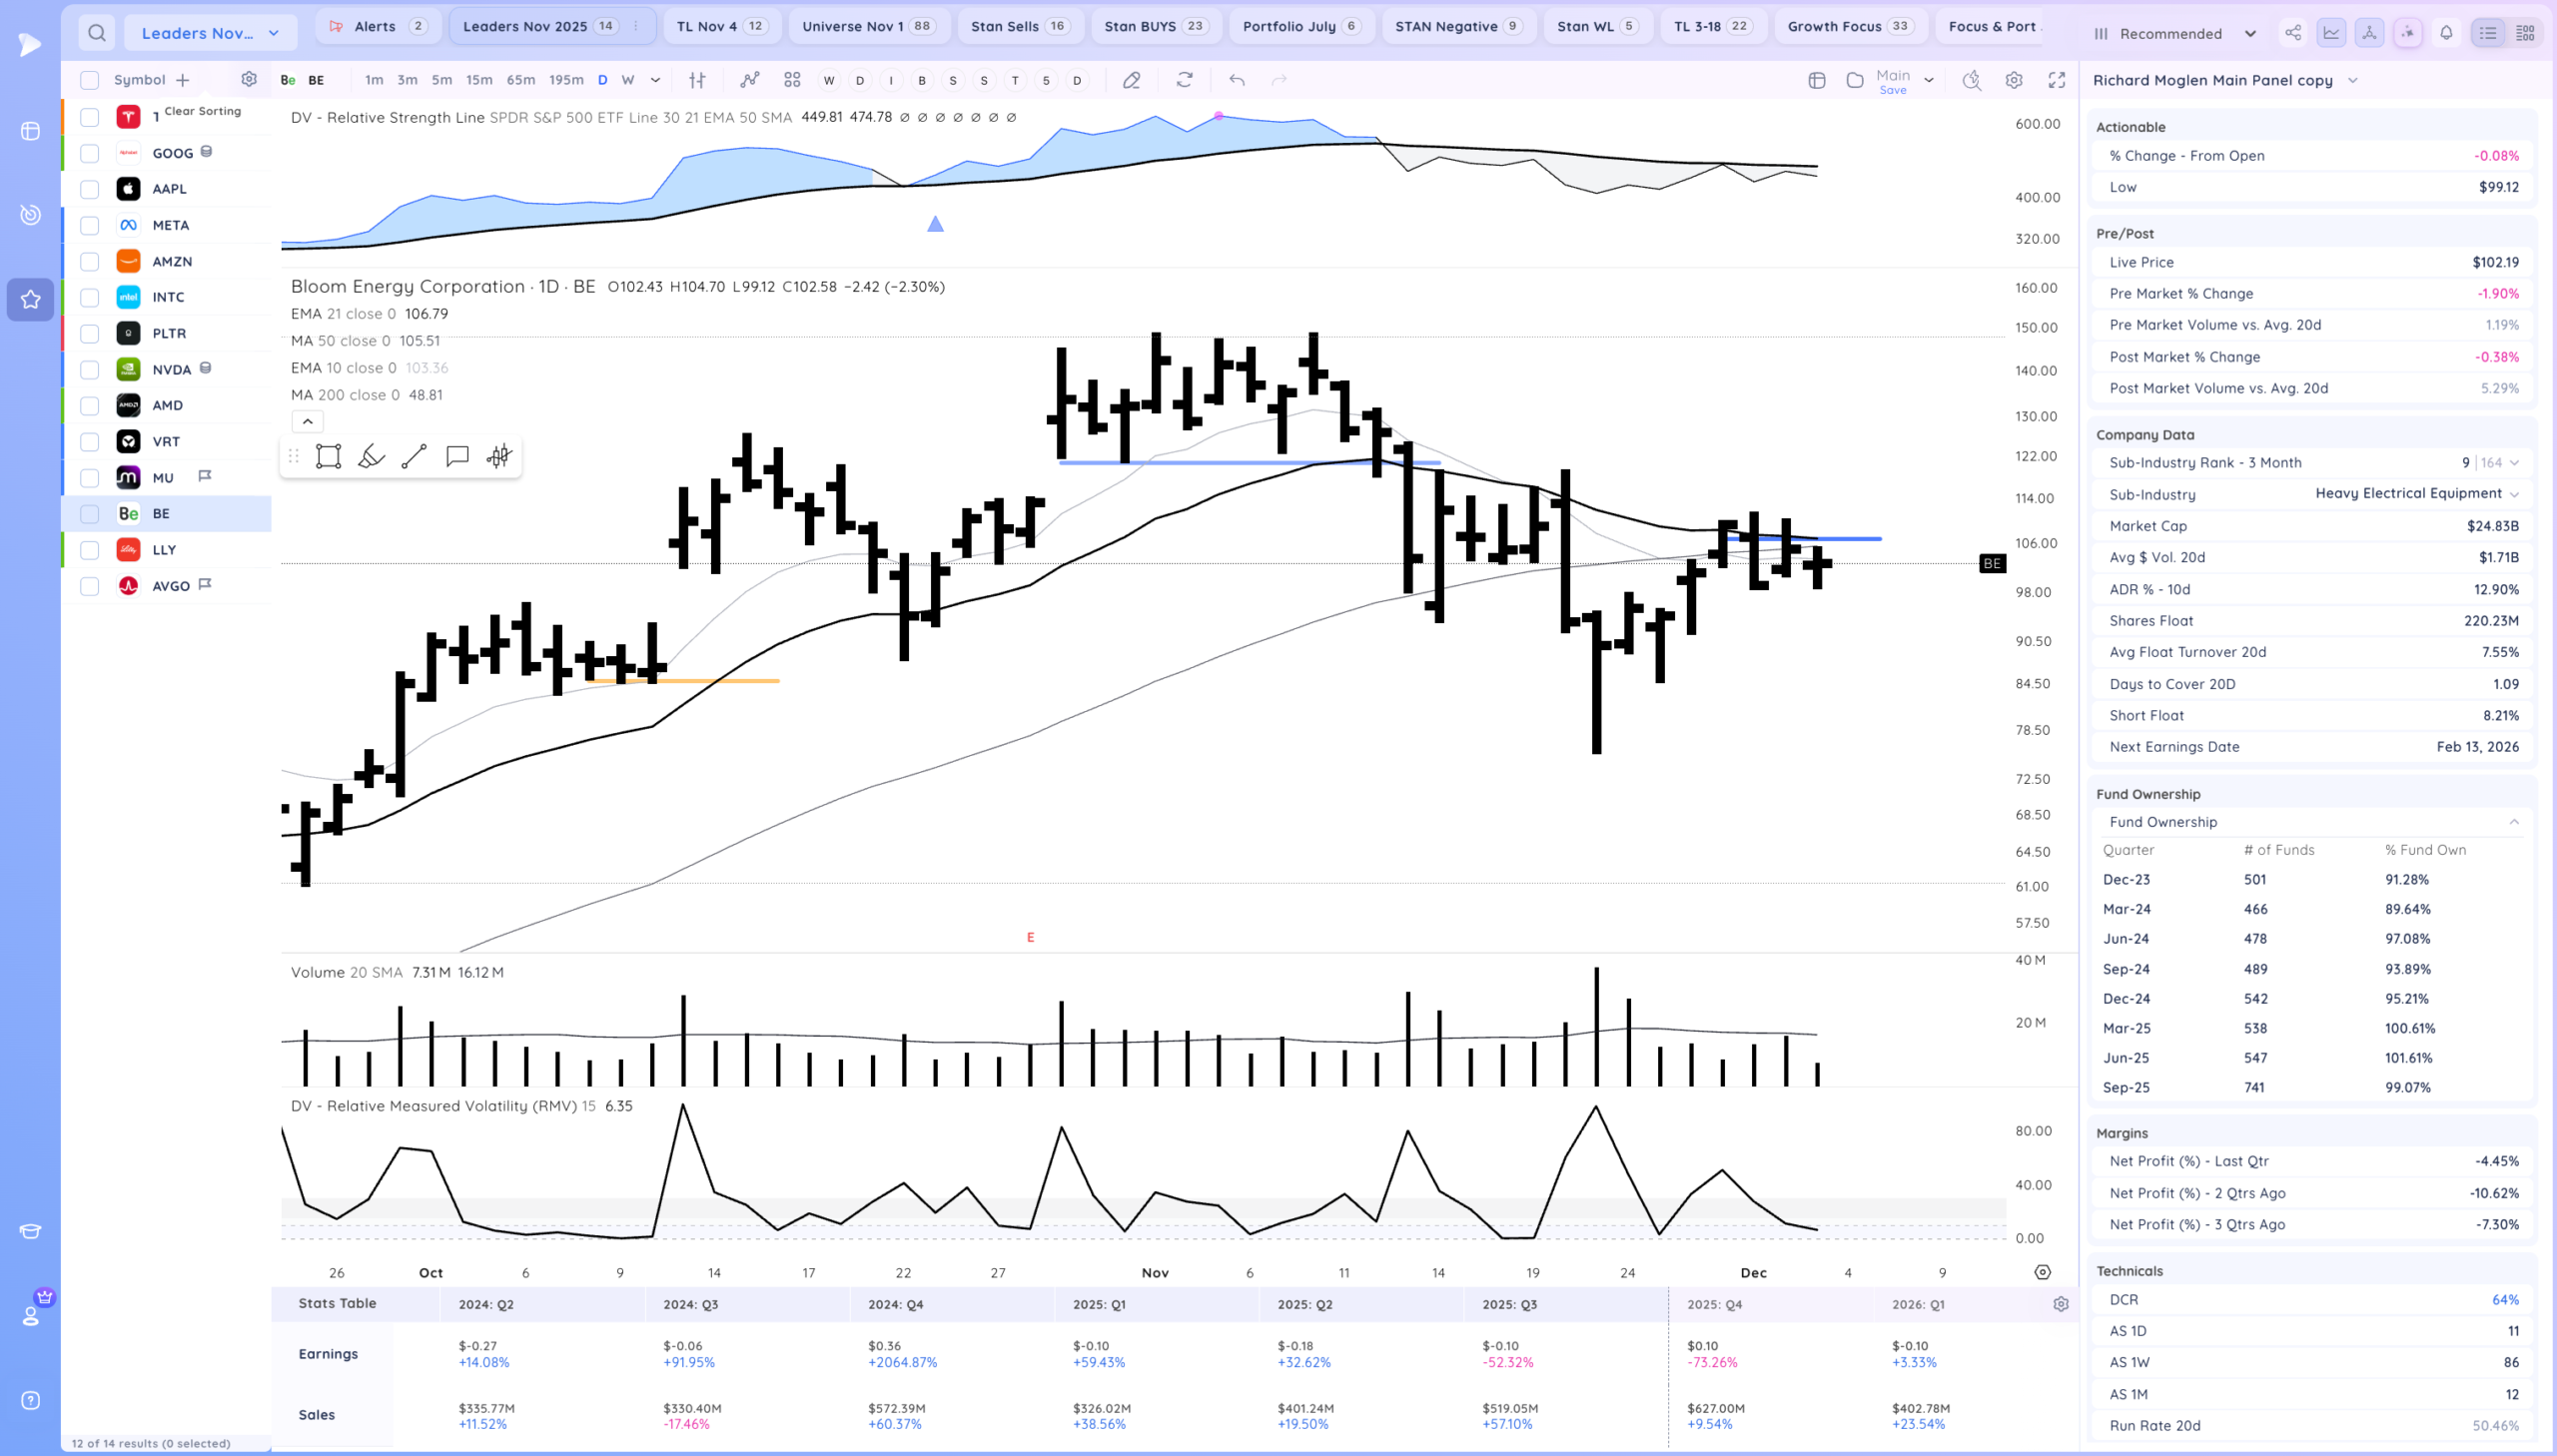Open the alerts bell icon
This screenshot has width=2557, height=1456.
2446,33
